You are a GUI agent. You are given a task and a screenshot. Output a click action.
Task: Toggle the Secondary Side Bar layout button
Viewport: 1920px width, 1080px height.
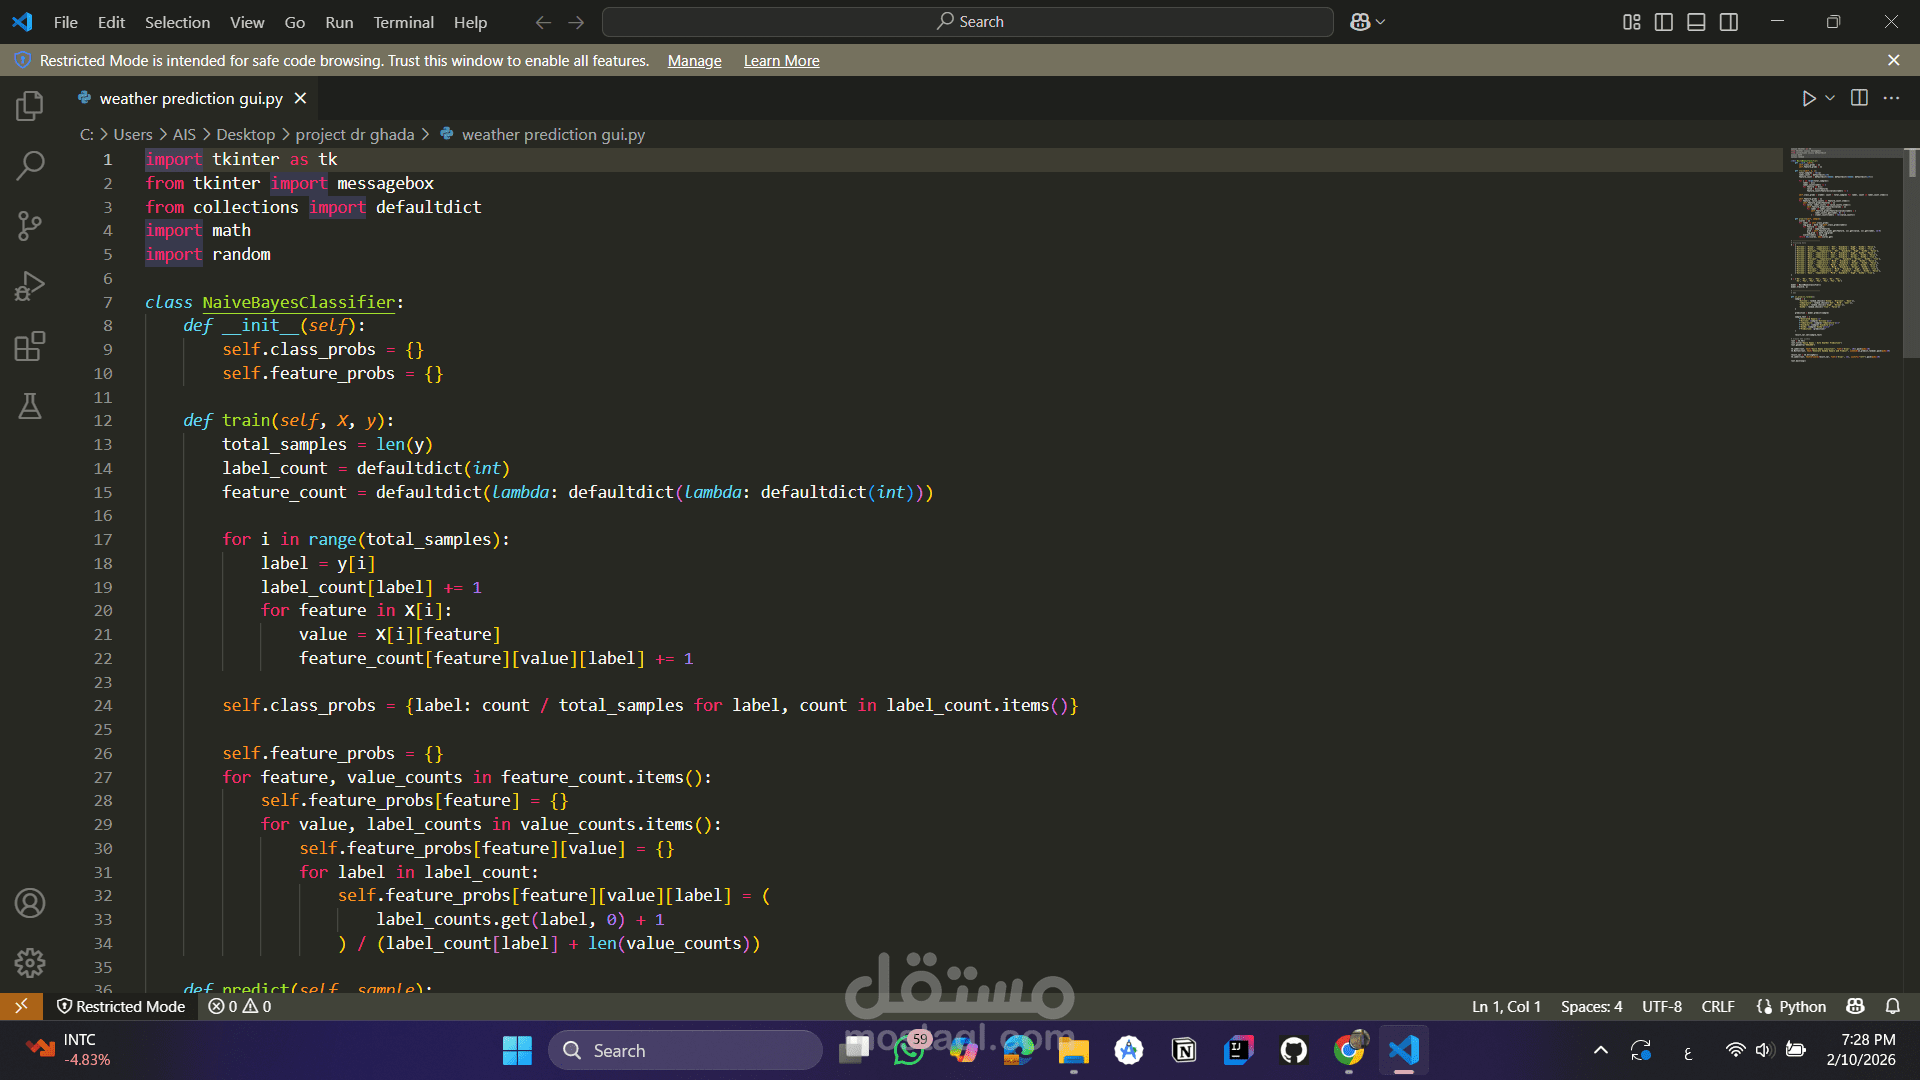pos(1729,22)
